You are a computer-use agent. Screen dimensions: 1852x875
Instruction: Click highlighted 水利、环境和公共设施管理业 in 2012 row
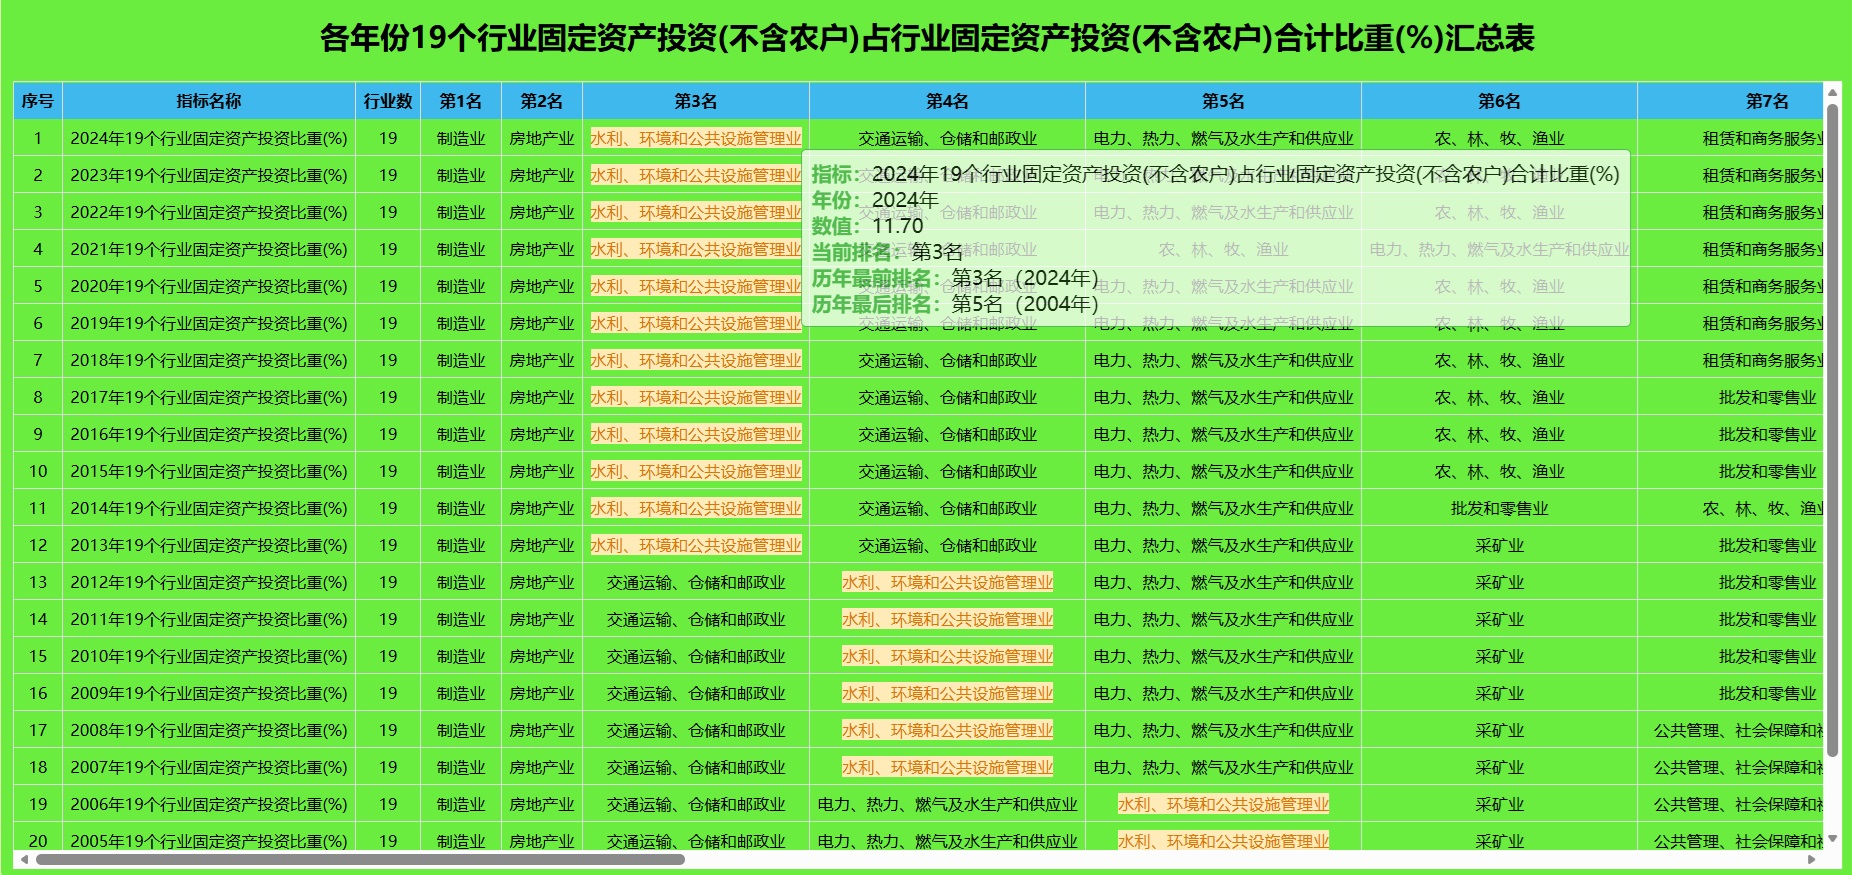[947, 583]
